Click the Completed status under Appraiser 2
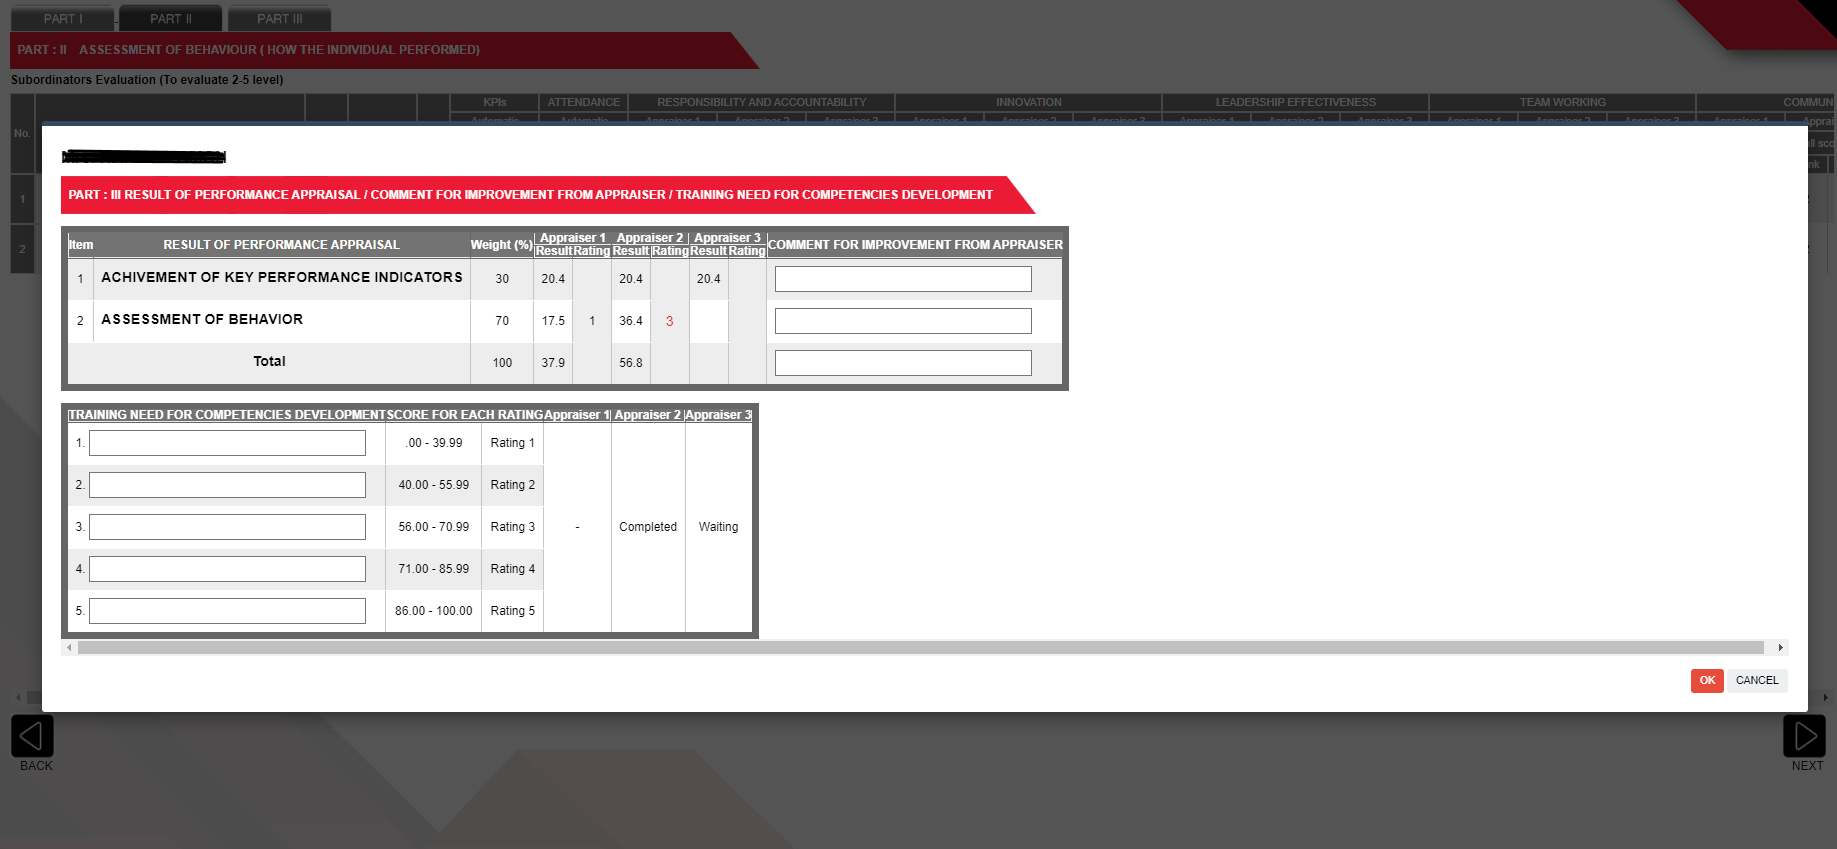Screen dimensions: 1837x849 point(648,527)
